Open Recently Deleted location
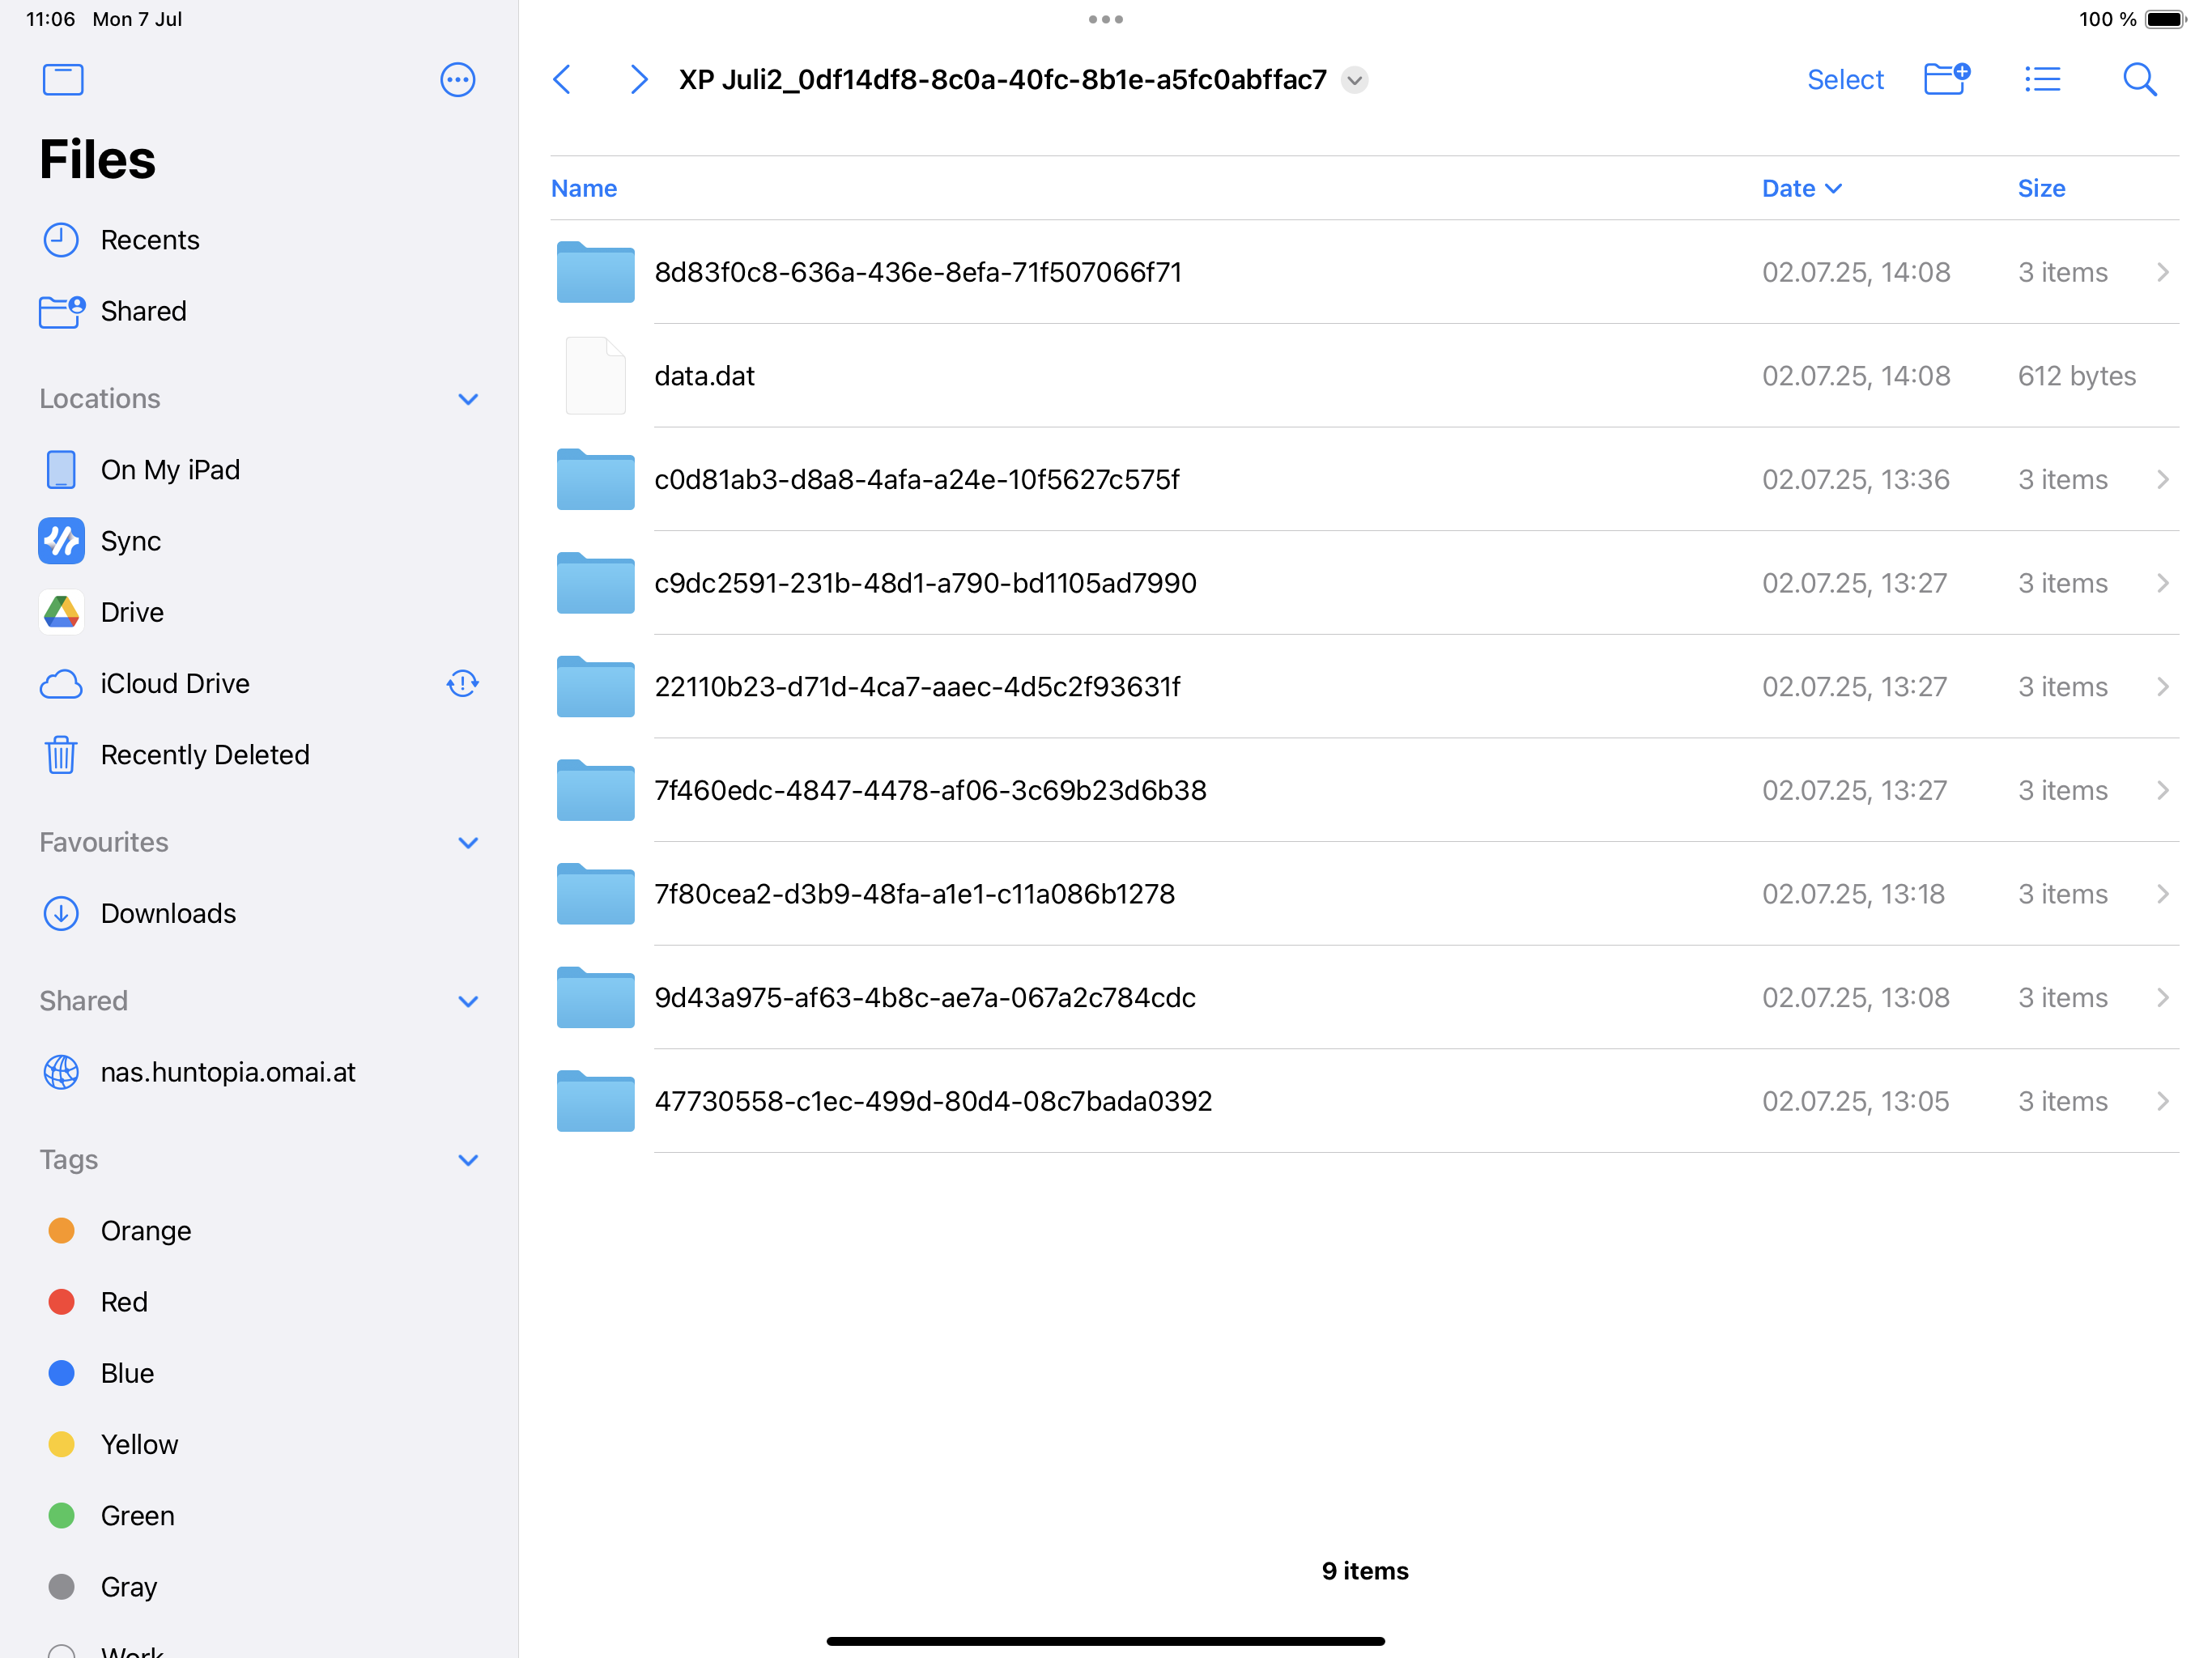This screenshot has width=2212, height=1658. tap(205, 754)
